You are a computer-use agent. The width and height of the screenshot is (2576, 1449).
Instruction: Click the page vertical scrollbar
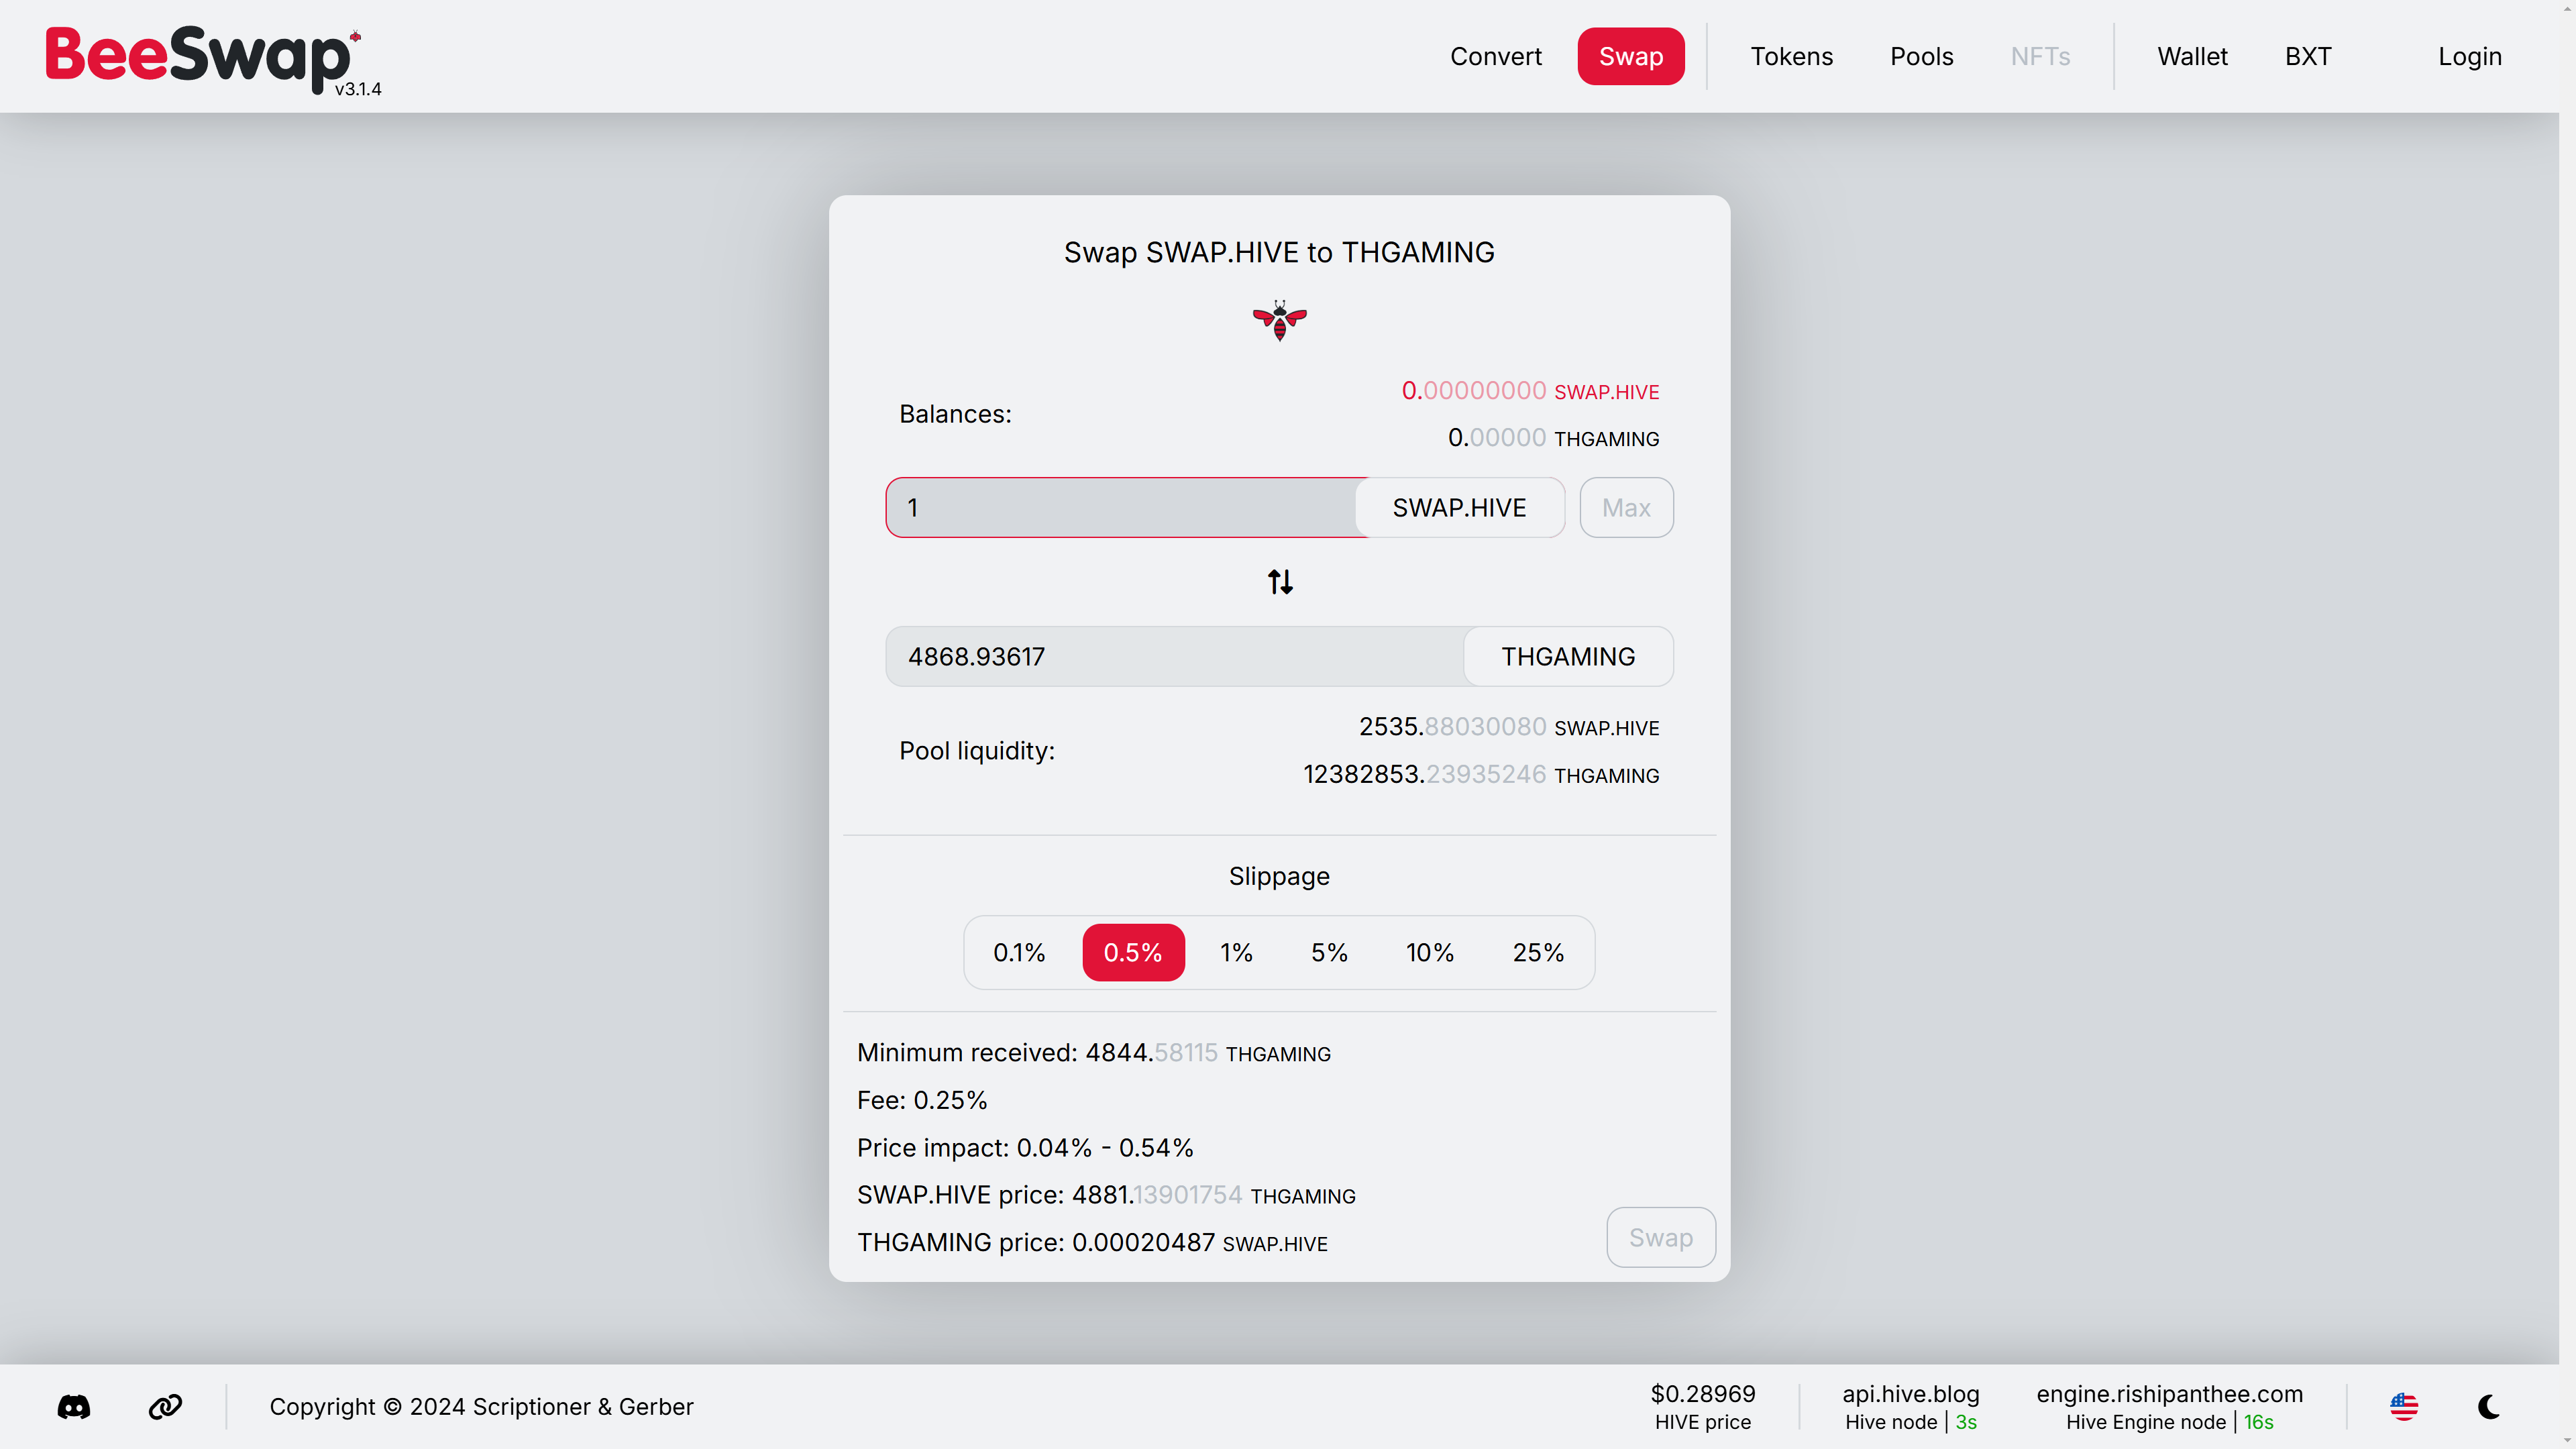[2567, 724]
